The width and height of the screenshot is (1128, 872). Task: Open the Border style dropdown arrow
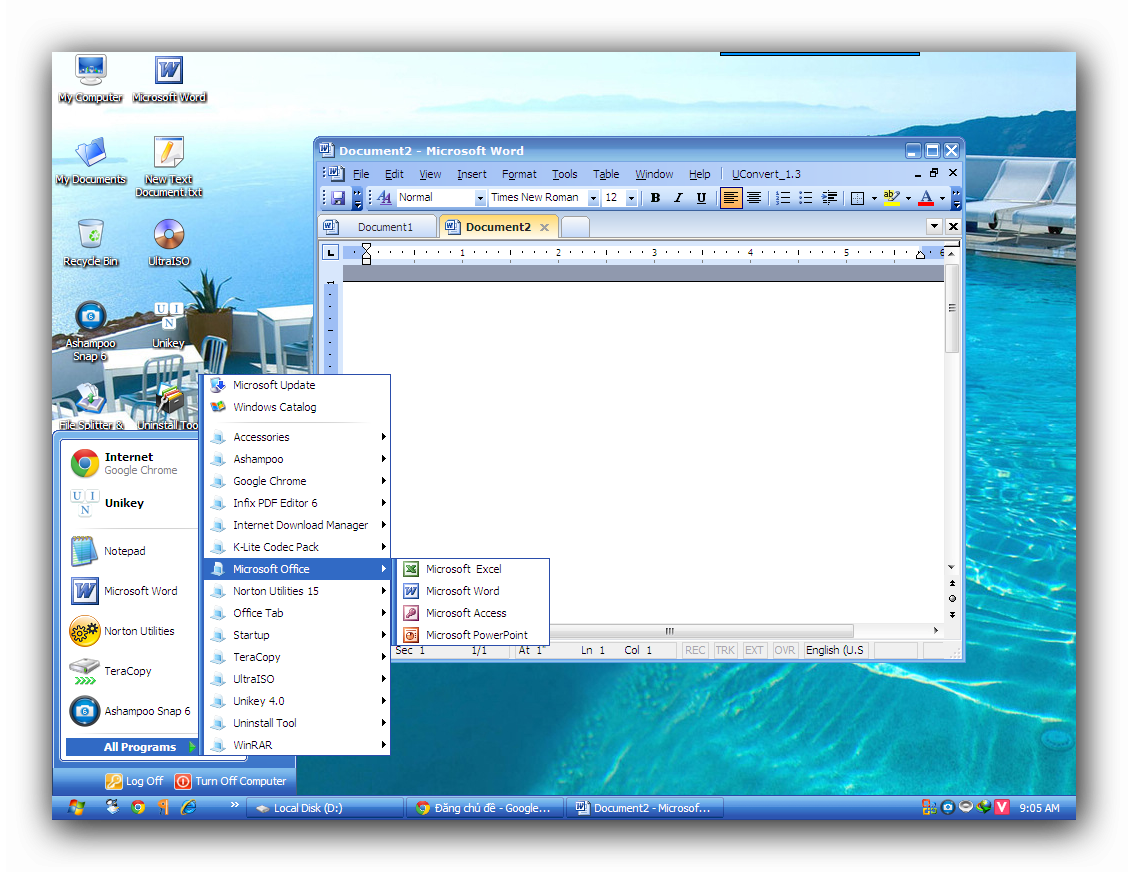tap(874, 198)
